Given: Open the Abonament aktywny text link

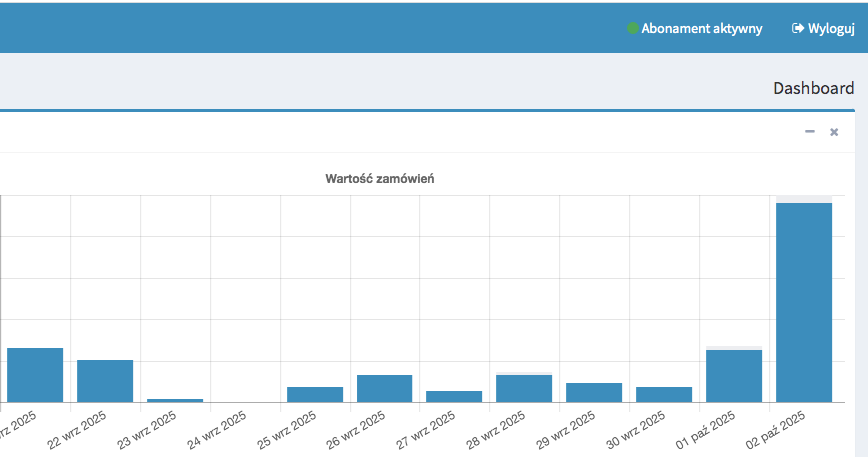Looking at the screenshot, I should pos(702,29).
